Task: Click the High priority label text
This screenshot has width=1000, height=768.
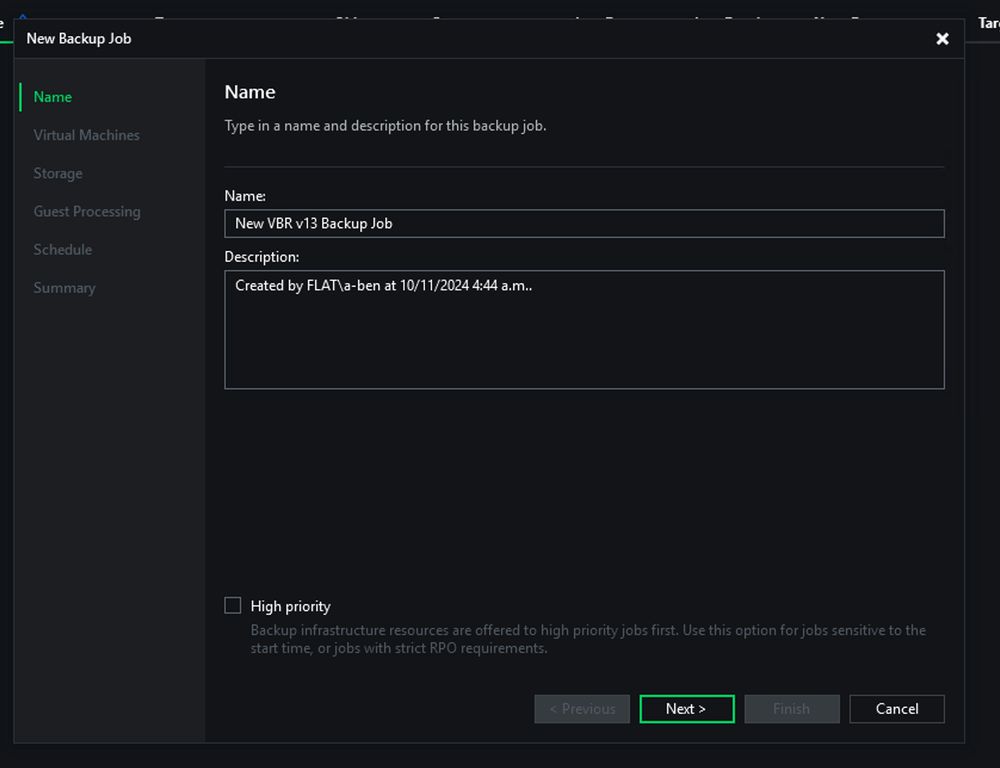Action: [x=290, y=606]
